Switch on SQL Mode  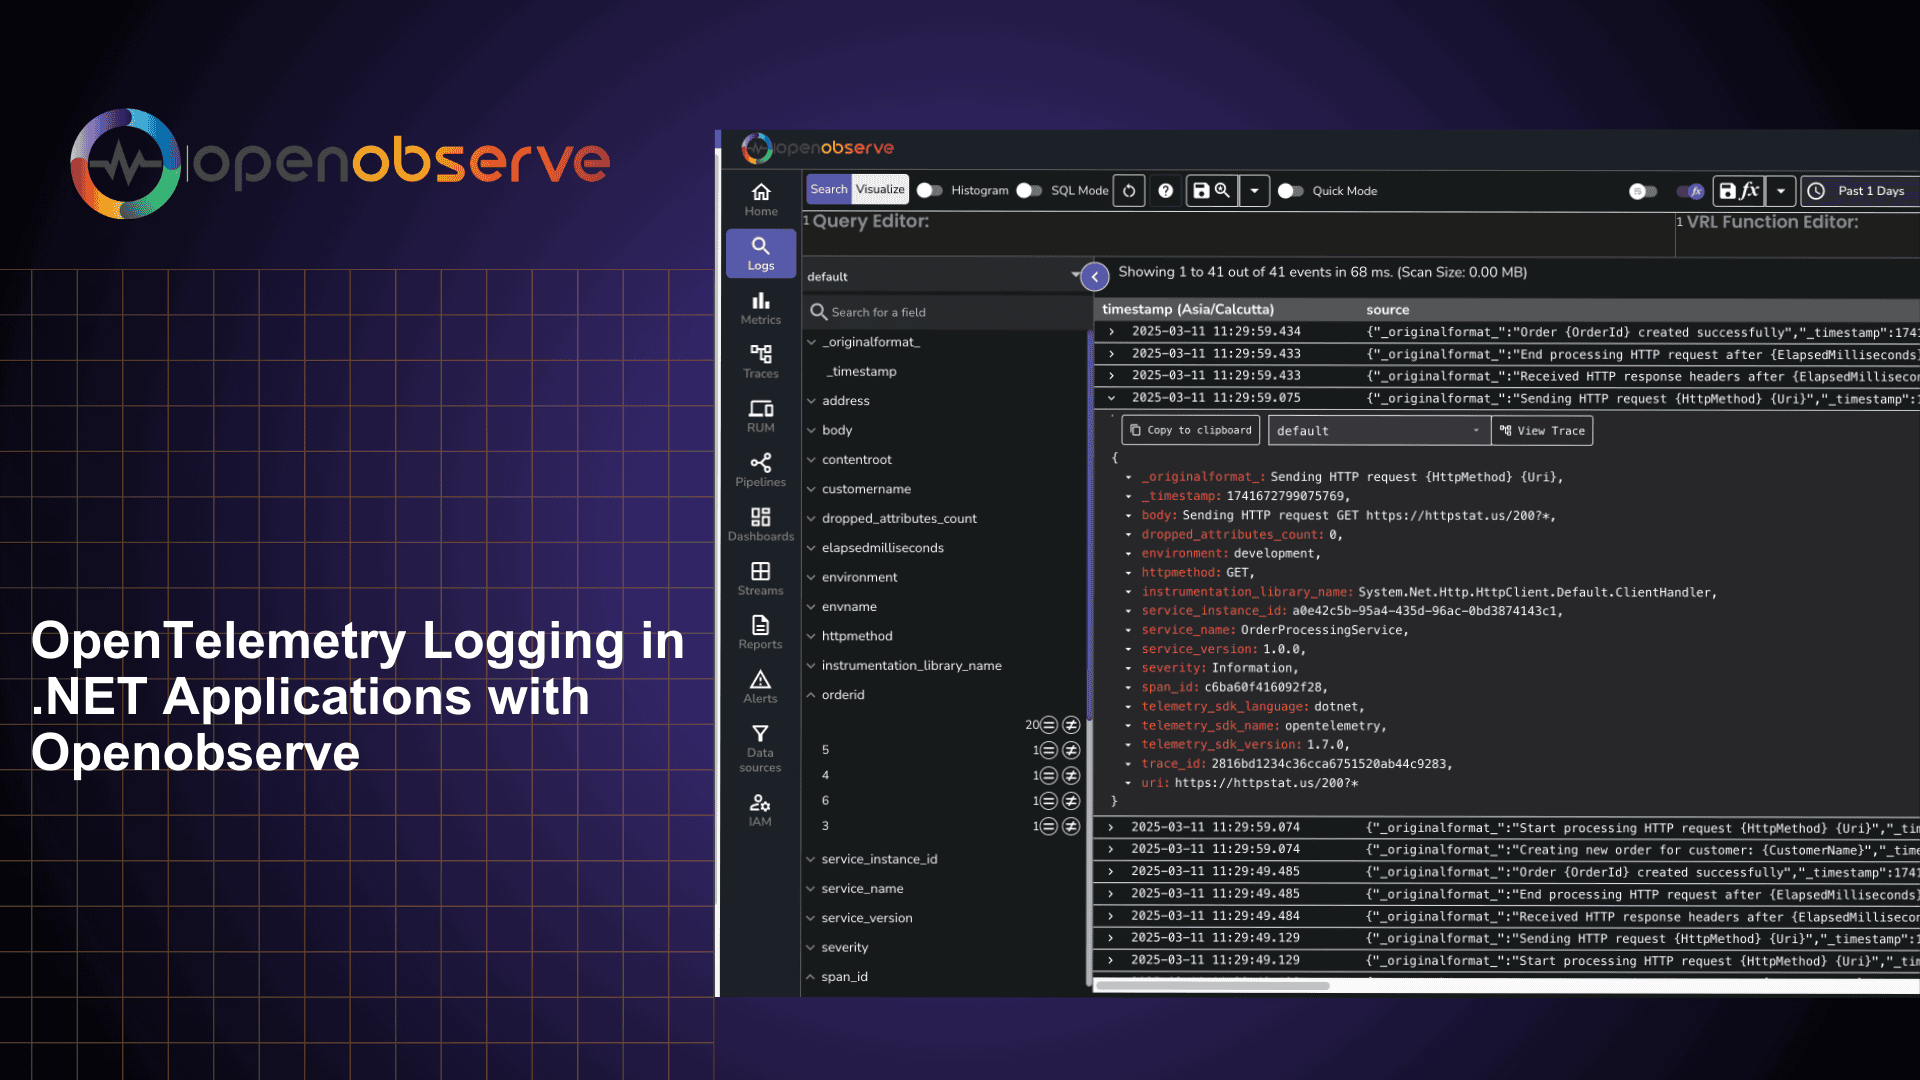pos(1028,190)
